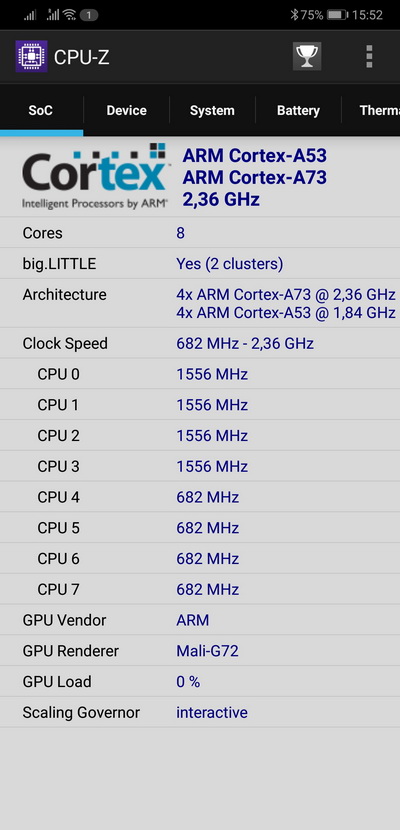
Task: Tap the notification count badge
Action: click(89, 15)
